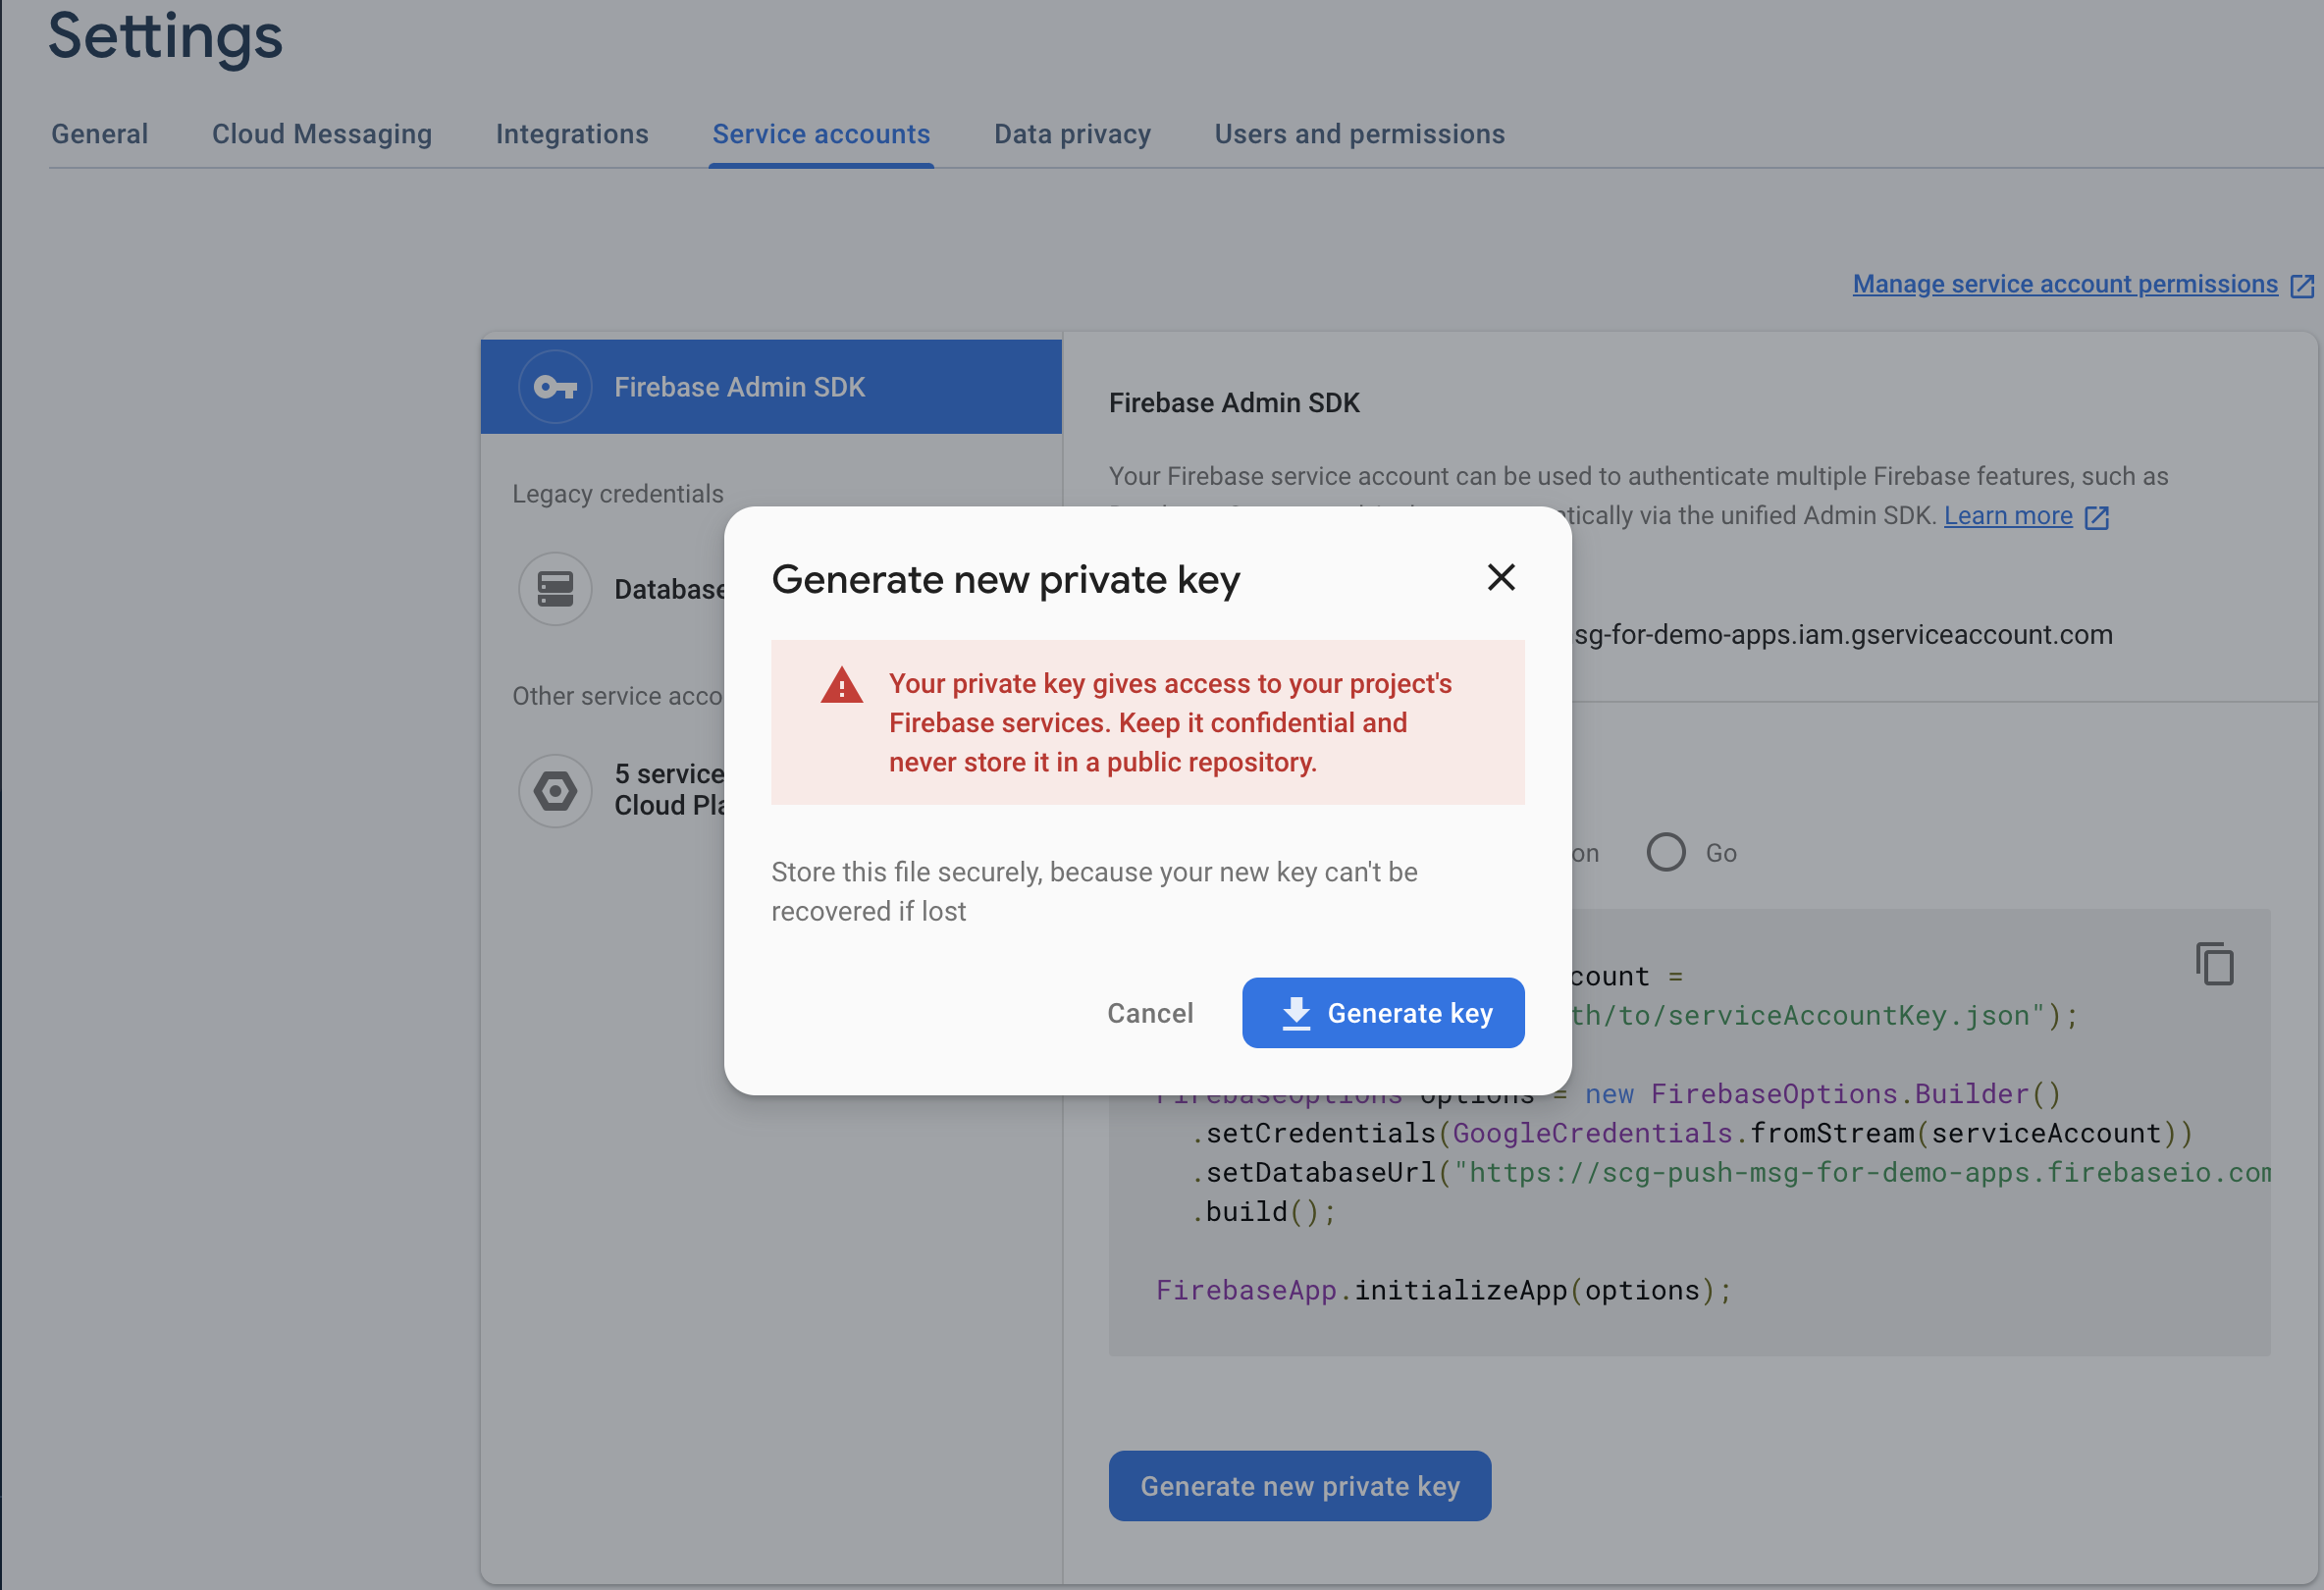
Task: Click the key icon beside Firebase Admin SDK
Action: 555,387
